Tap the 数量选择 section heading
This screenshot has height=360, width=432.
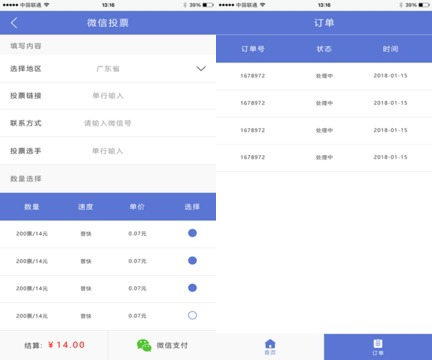coord(26,179)
